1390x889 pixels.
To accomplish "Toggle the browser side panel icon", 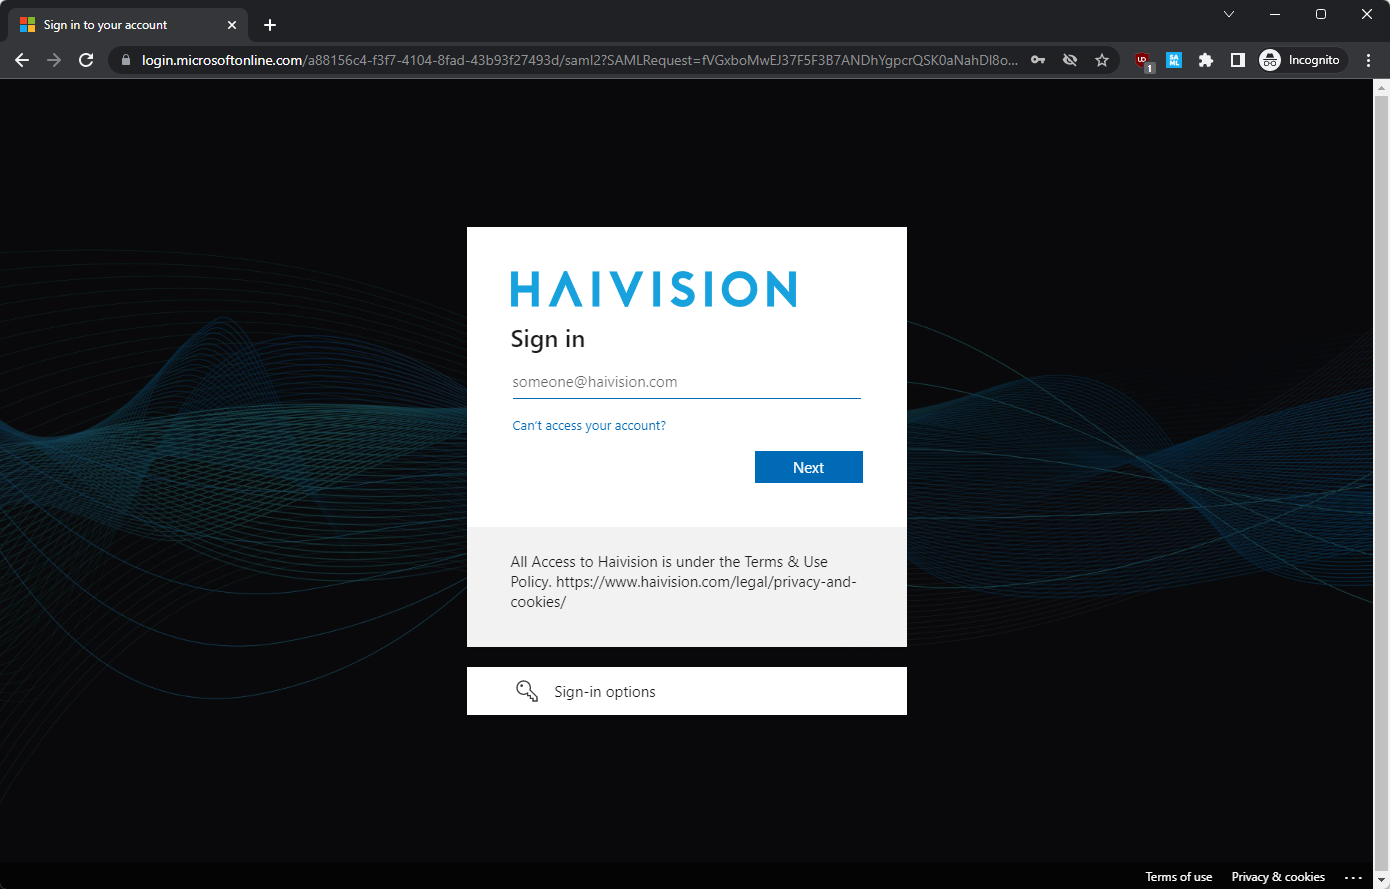I will (x=1237, y=60).
